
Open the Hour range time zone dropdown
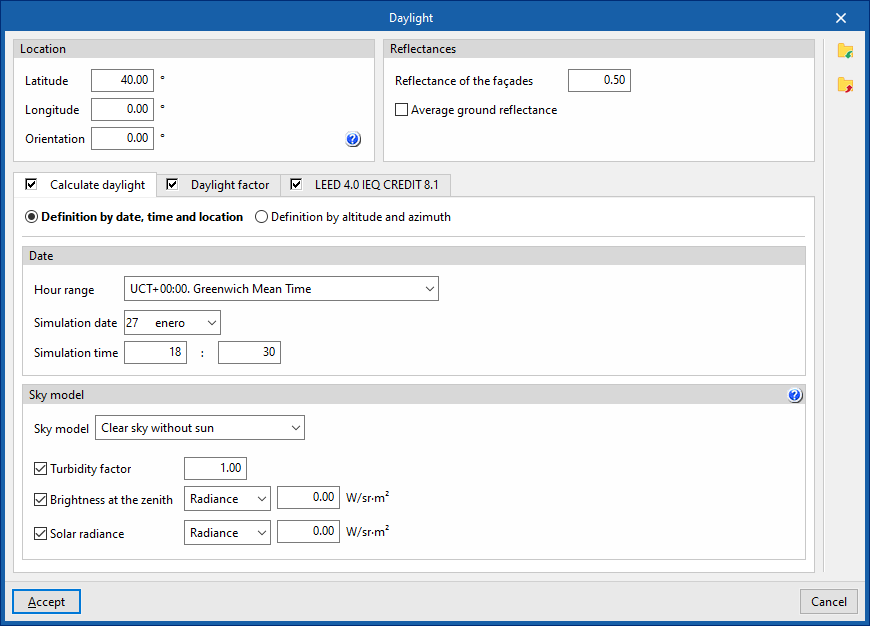pos(281,289)
